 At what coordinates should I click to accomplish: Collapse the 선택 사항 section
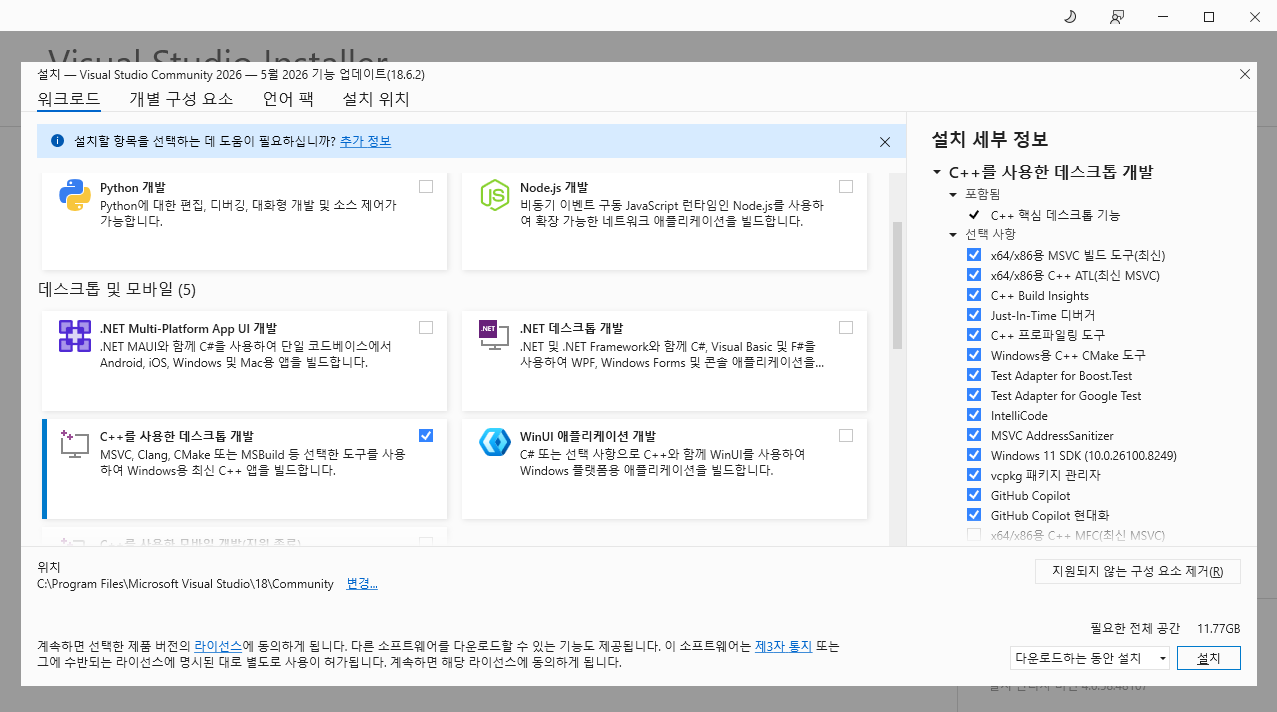point(953,234)
